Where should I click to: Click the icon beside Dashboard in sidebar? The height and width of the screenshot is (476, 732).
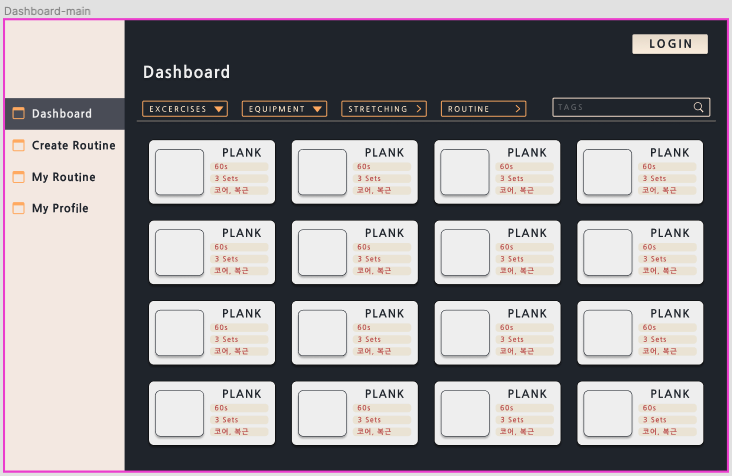click(19, 113)
